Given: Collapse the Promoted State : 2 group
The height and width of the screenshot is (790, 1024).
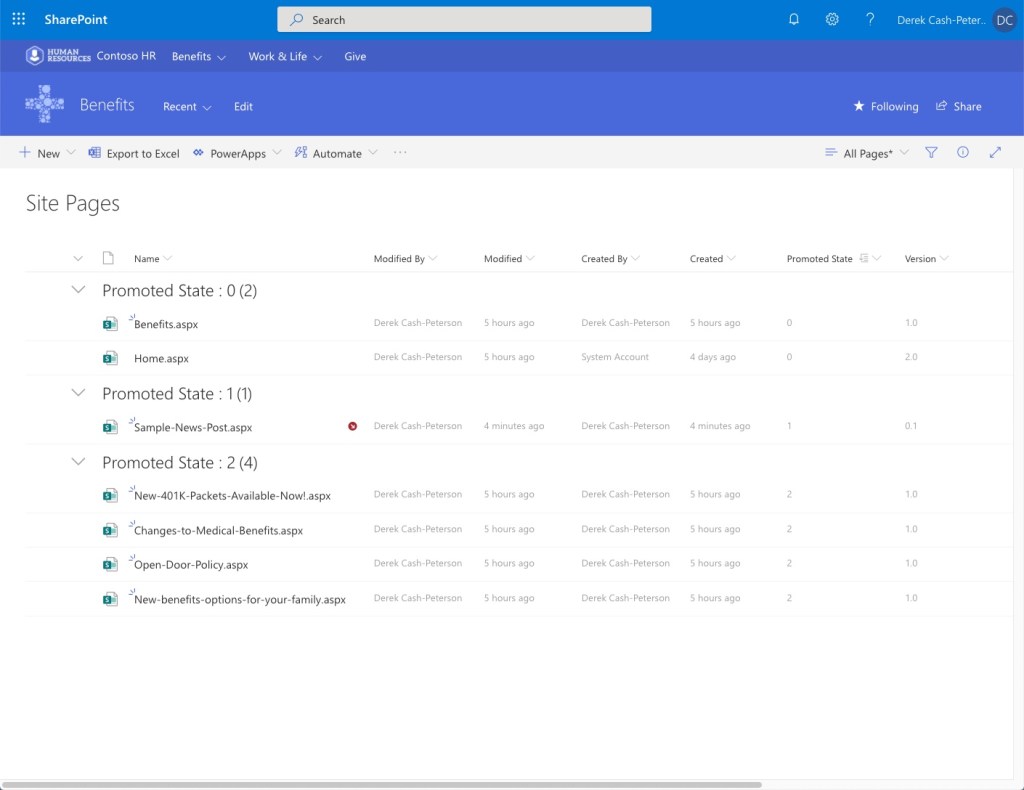Looking at the screenshot, I should [x=78, y=462].
